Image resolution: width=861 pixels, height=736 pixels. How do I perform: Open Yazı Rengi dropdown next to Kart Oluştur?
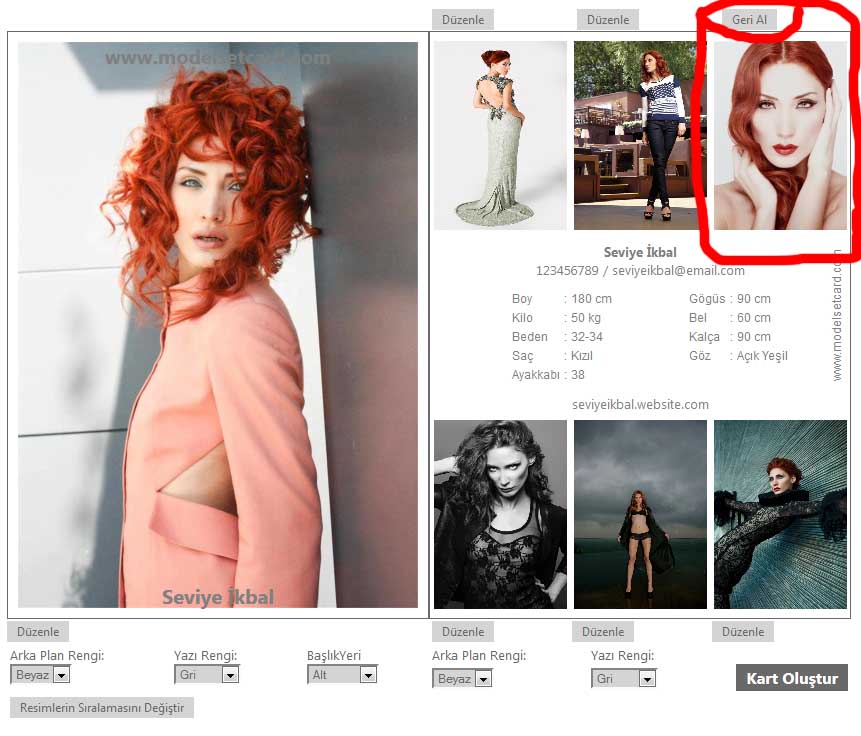[624, 679]
